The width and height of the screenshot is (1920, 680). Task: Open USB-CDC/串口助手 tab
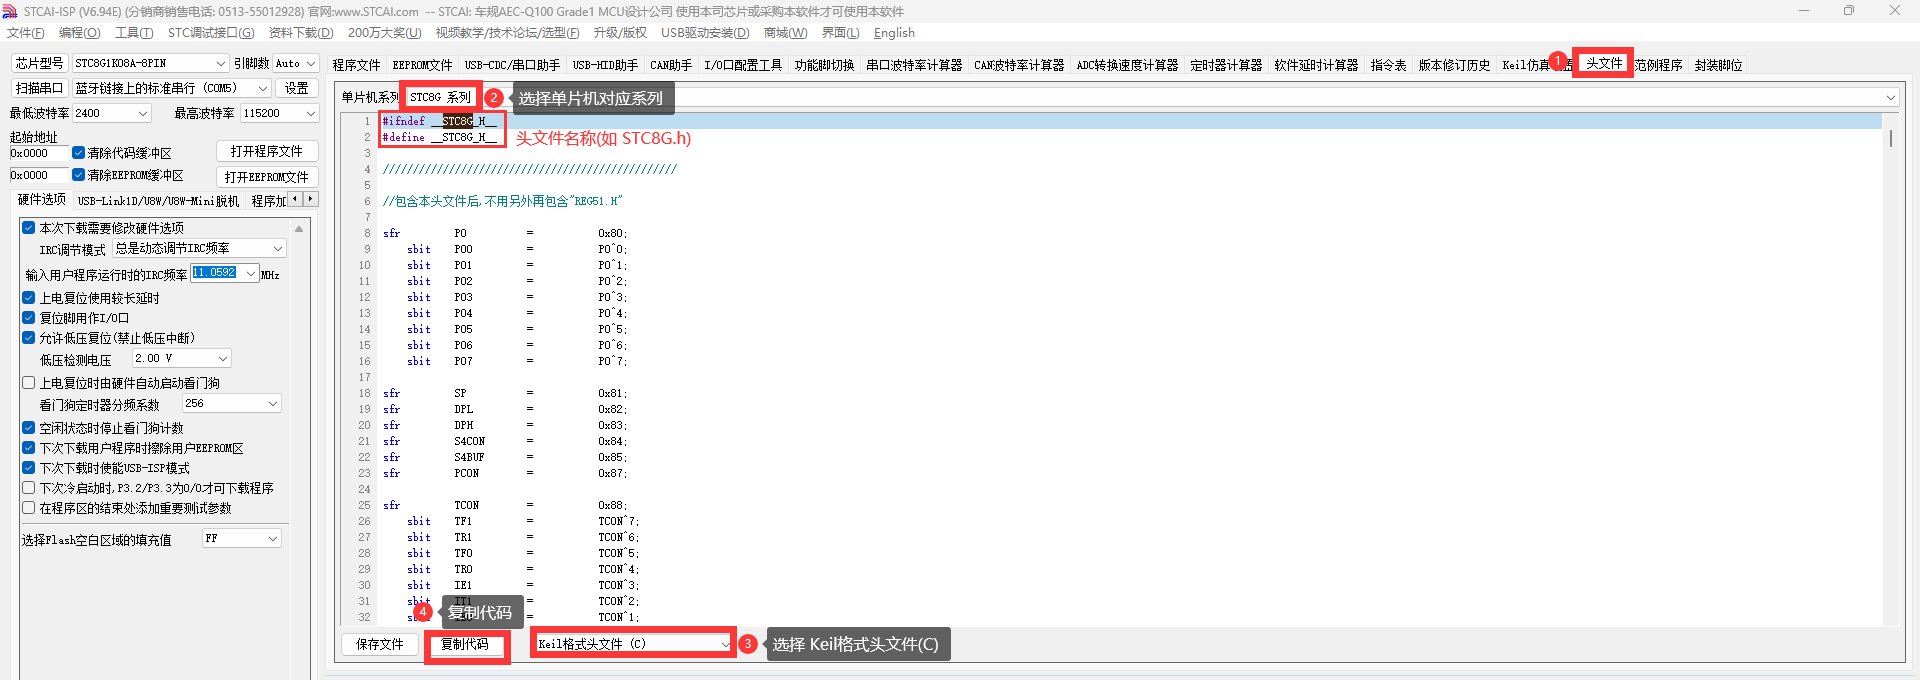point(512,65)
